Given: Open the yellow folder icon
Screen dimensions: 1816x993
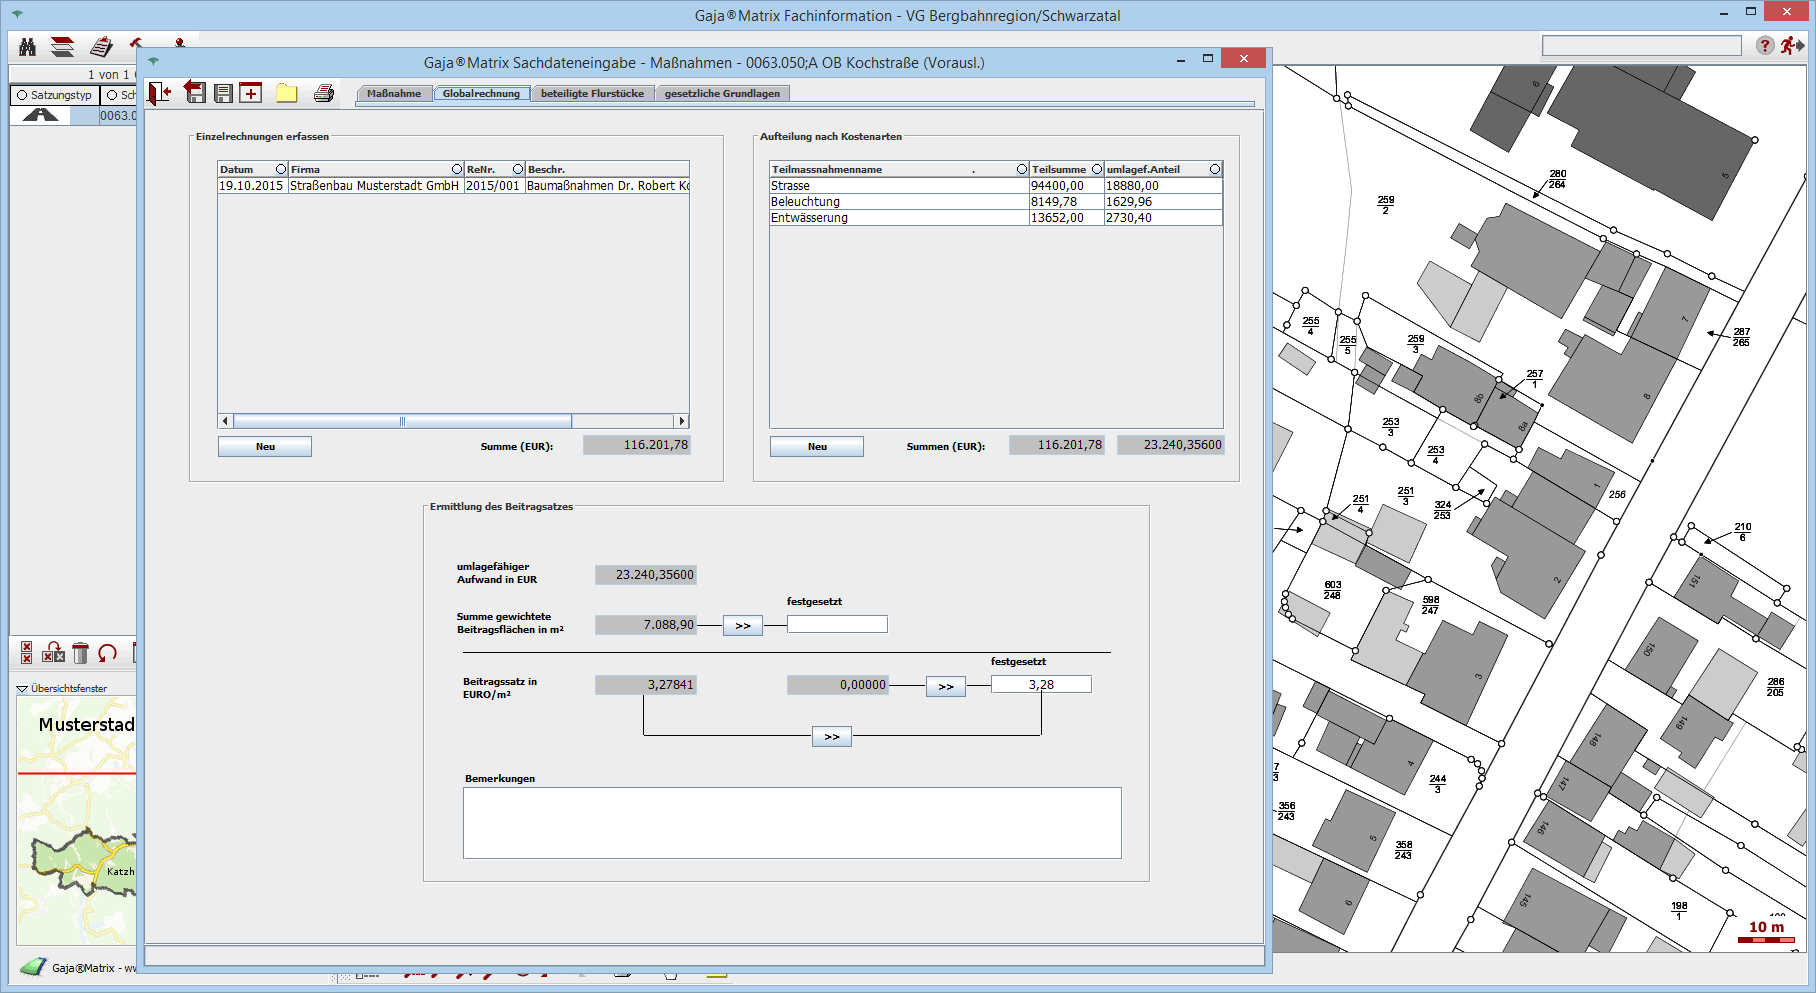Looking at the screenshot, I should pyautogui.click(x=287, y=93).
